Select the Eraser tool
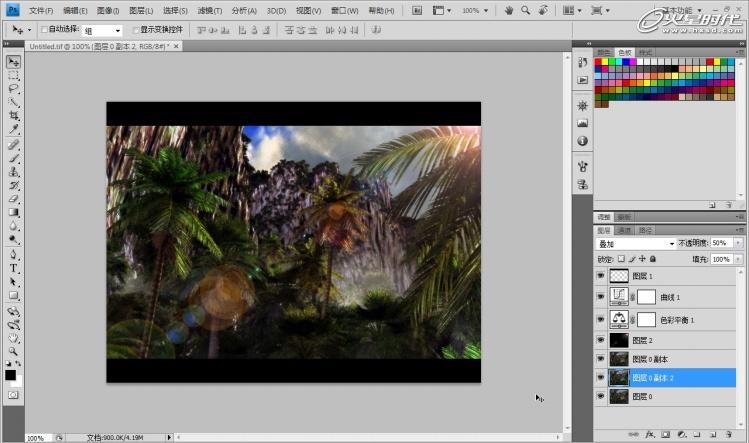 (x=13, y=198)
